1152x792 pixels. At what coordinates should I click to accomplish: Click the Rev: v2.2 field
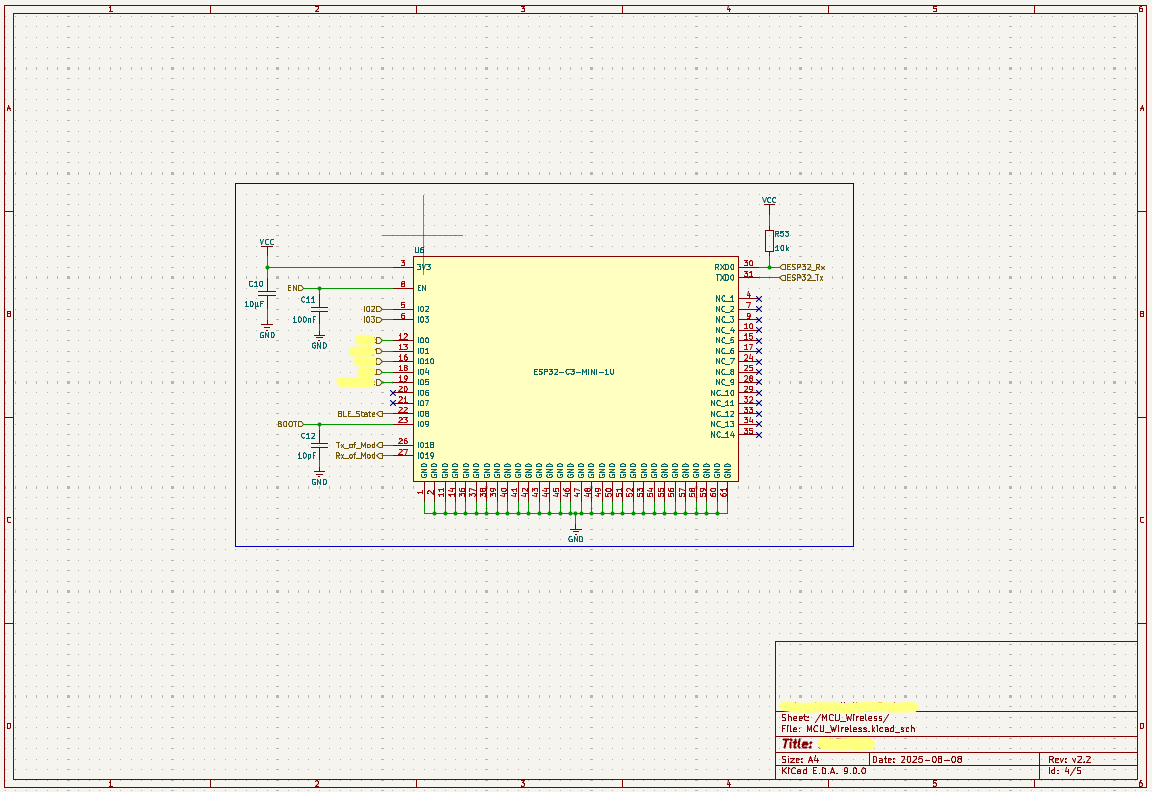[1069, 760]
